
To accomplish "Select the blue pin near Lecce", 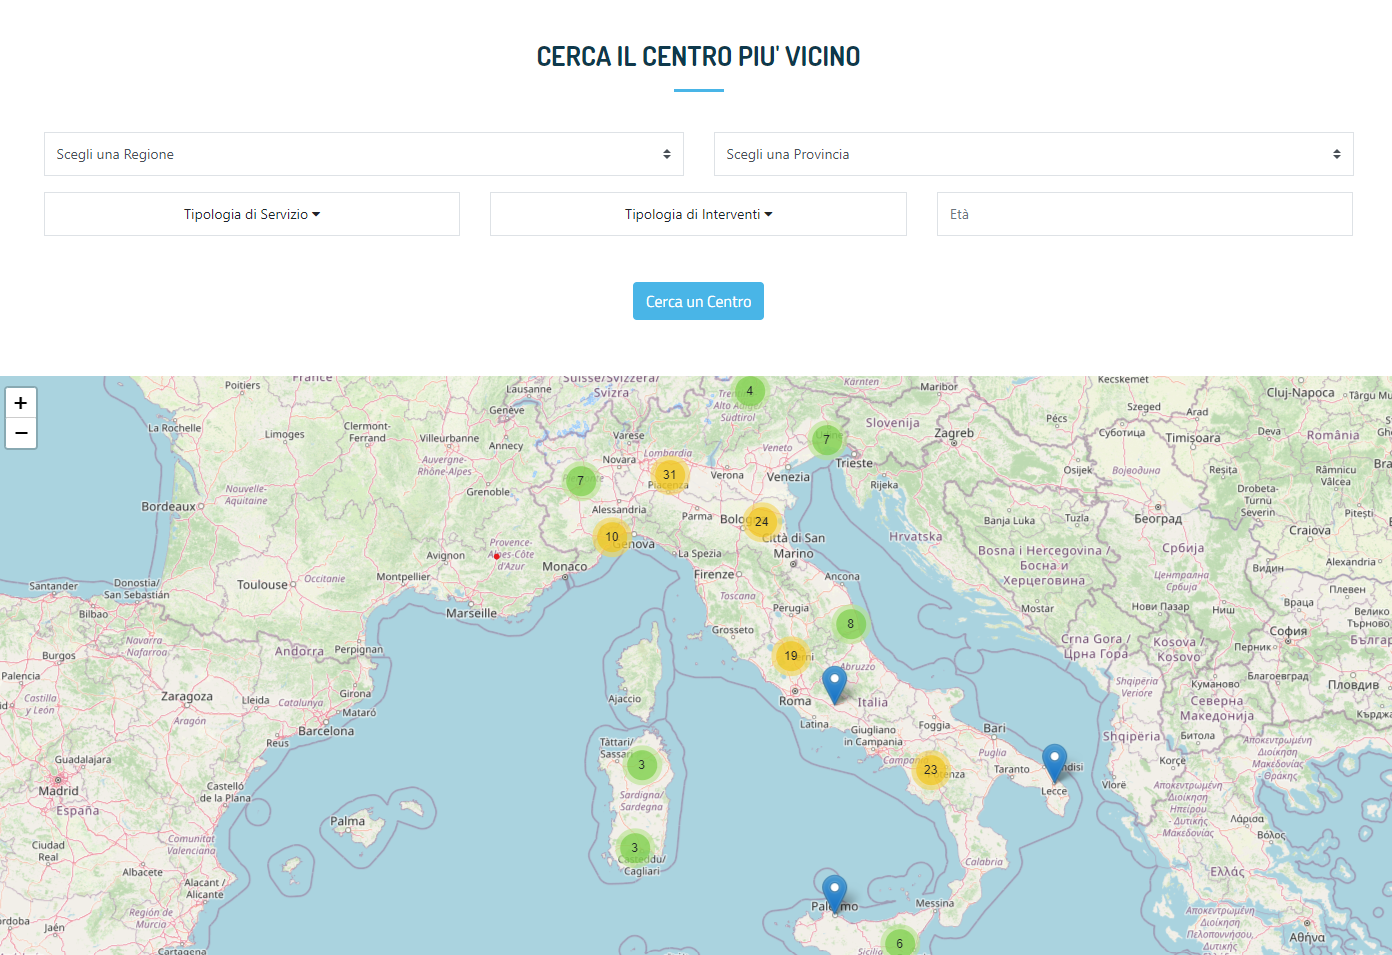I will click(1054, 763).
